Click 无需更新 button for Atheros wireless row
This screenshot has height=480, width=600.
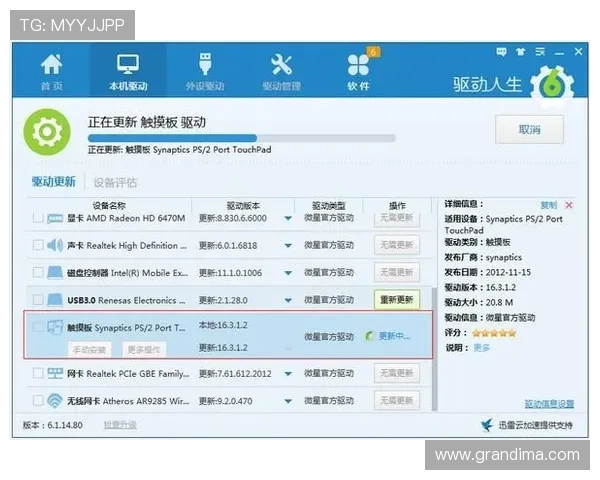[x=397, y=401]
